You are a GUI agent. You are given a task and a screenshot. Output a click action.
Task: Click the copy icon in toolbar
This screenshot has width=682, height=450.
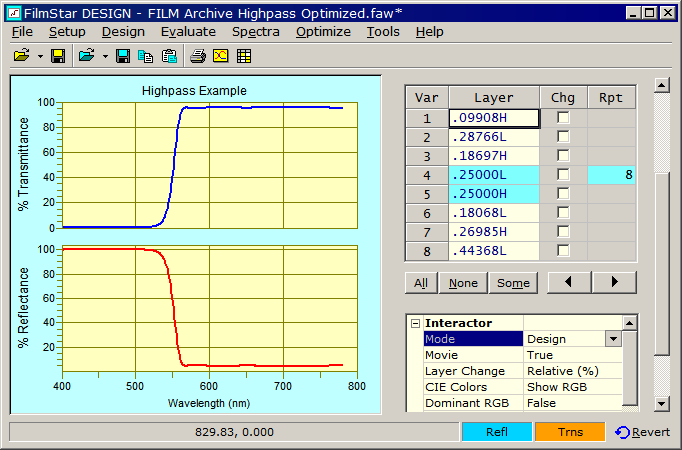[x=145, y=56]
